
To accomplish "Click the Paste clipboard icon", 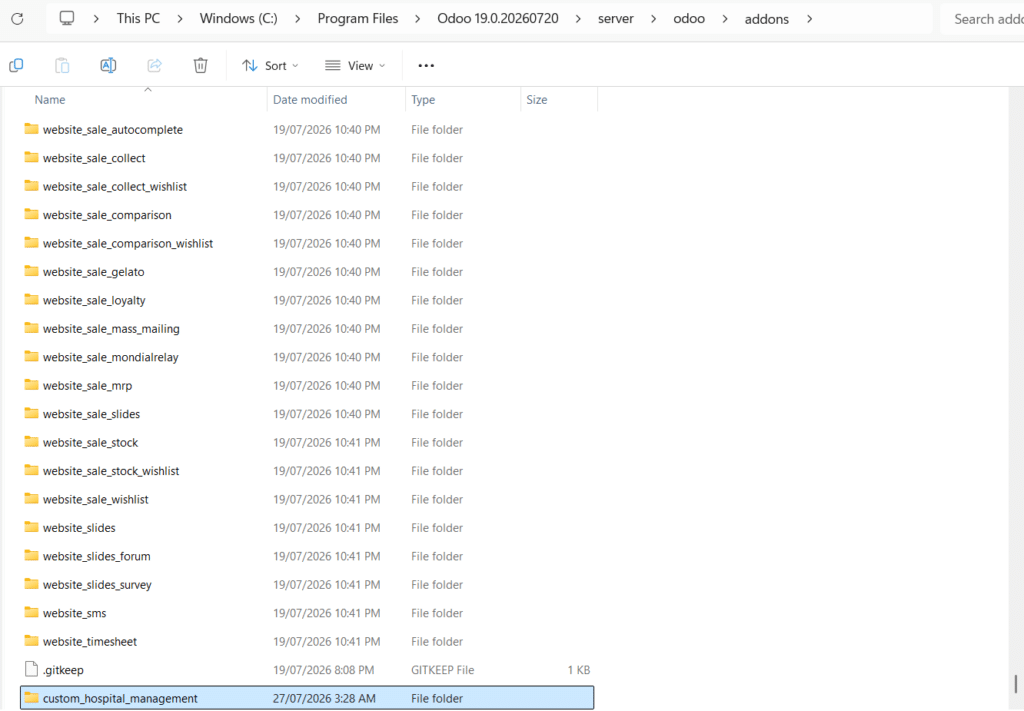I will tap(62, 65).
